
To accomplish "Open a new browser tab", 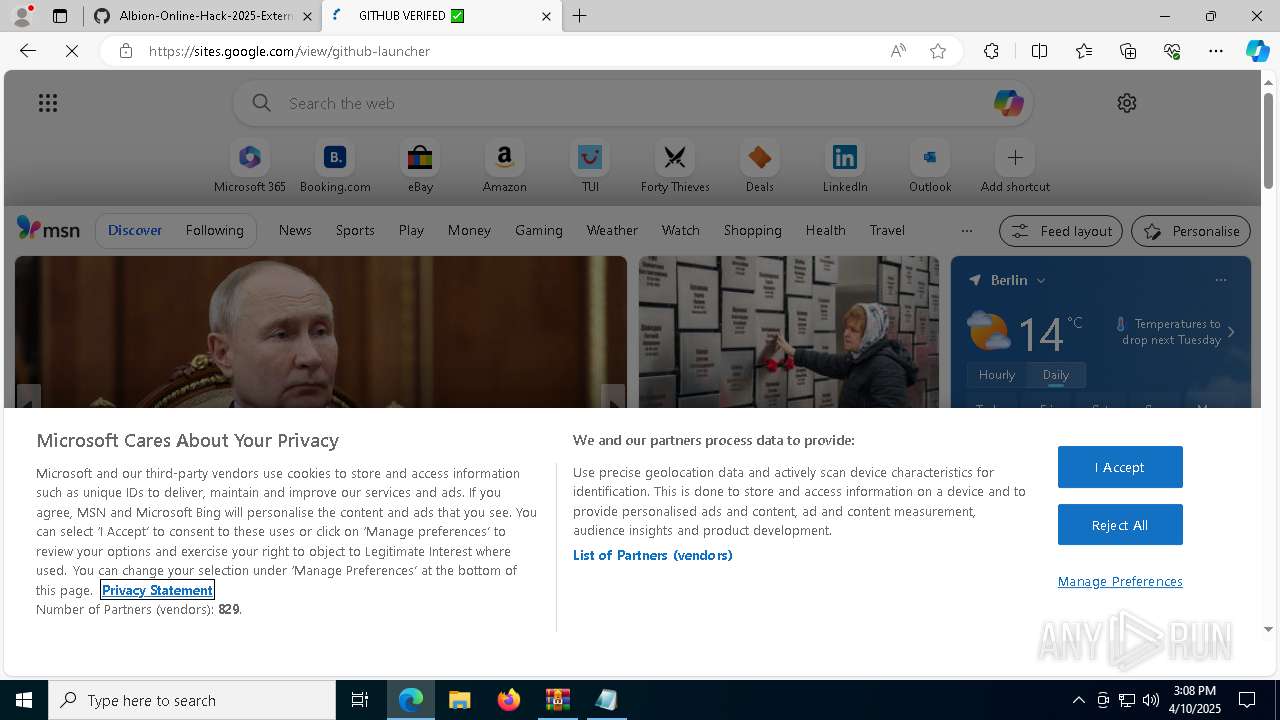I will tap(580, 16).
